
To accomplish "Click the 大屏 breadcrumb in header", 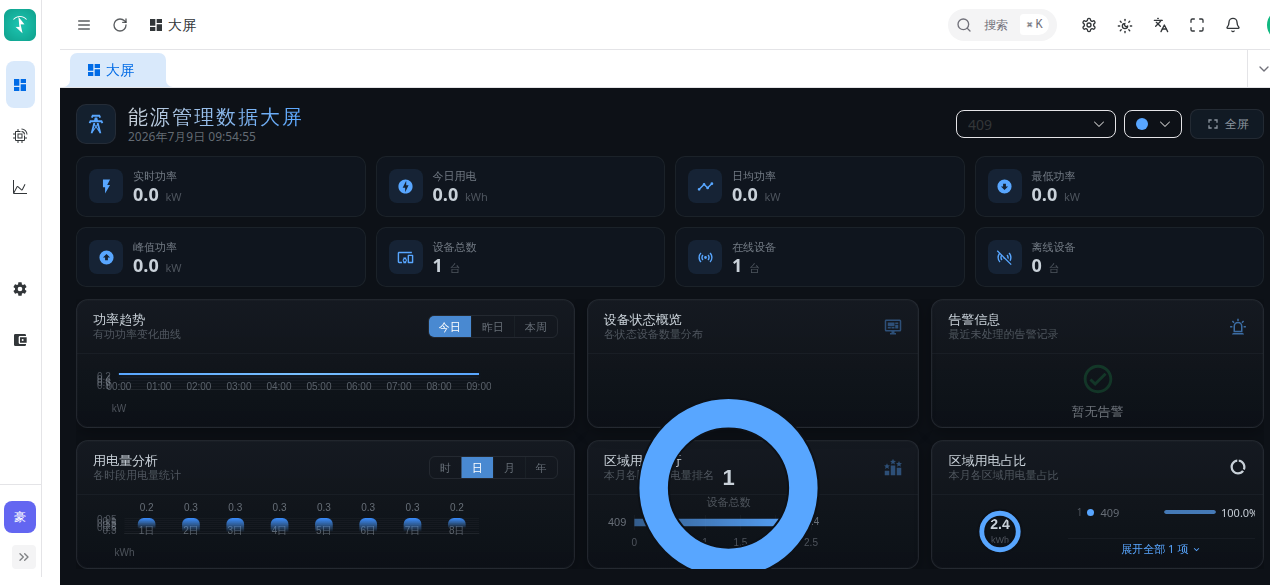I will click(173, 25).
